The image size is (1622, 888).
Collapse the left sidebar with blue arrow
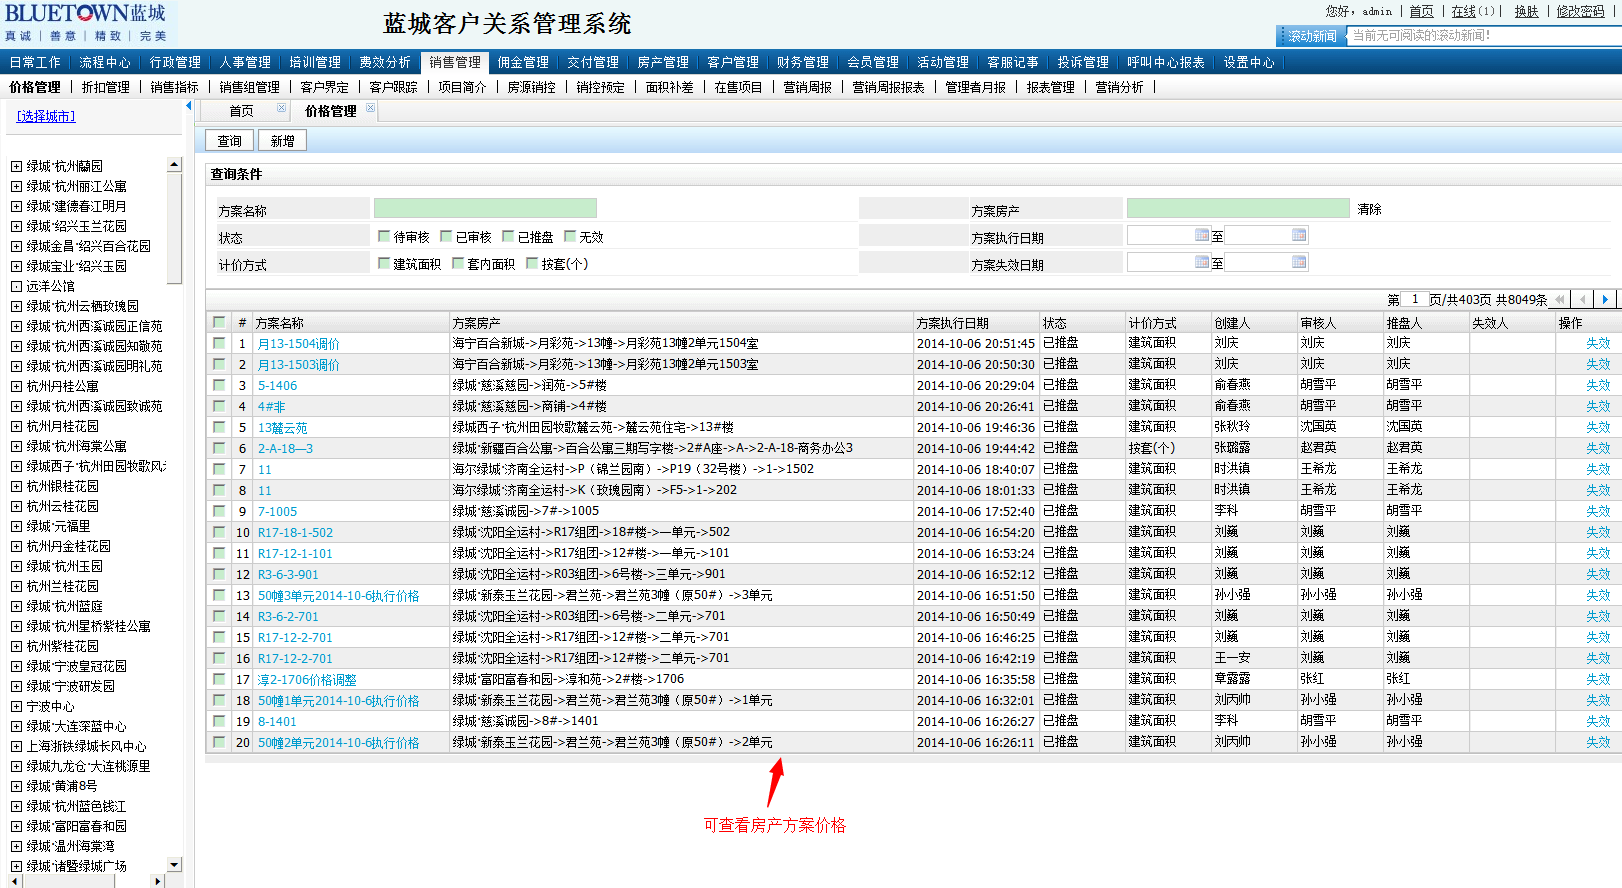(188, 105)
